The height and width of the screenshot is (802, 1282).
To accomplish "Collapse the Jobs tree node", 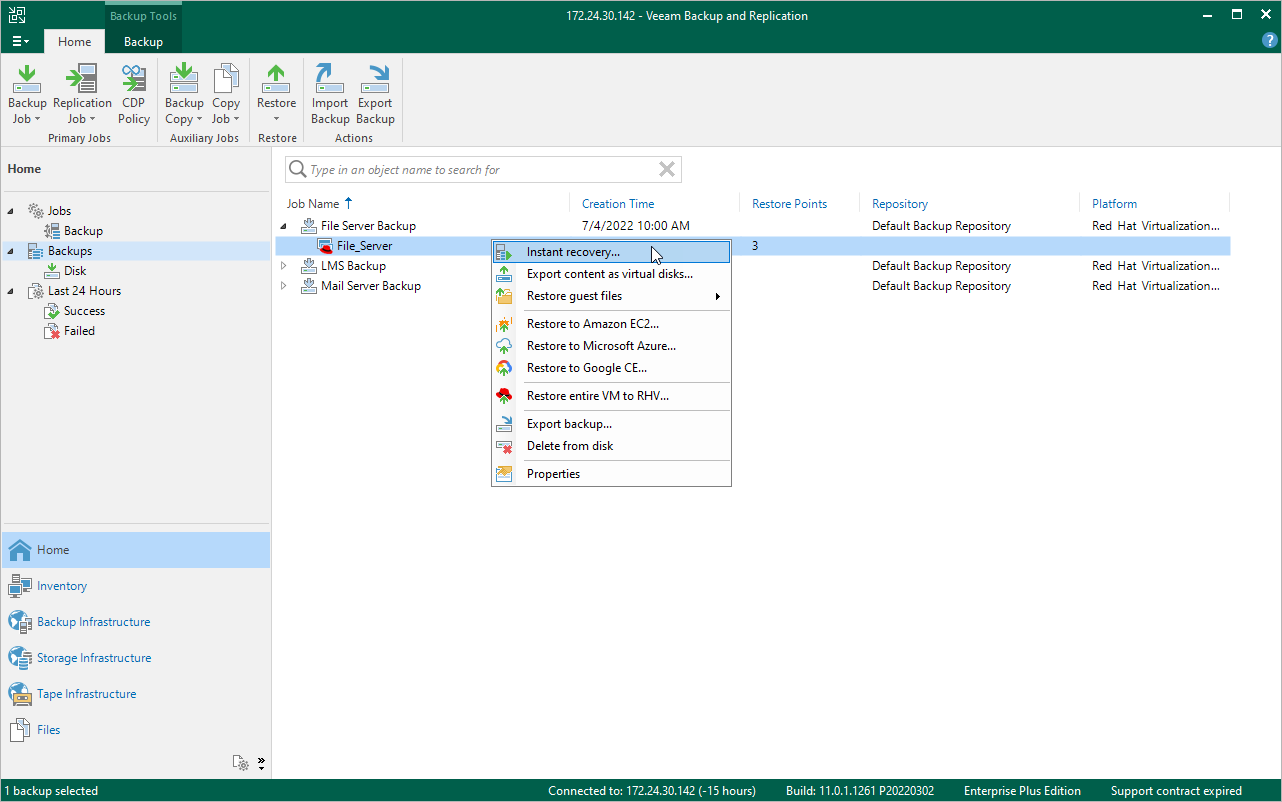I will [11, 211].
